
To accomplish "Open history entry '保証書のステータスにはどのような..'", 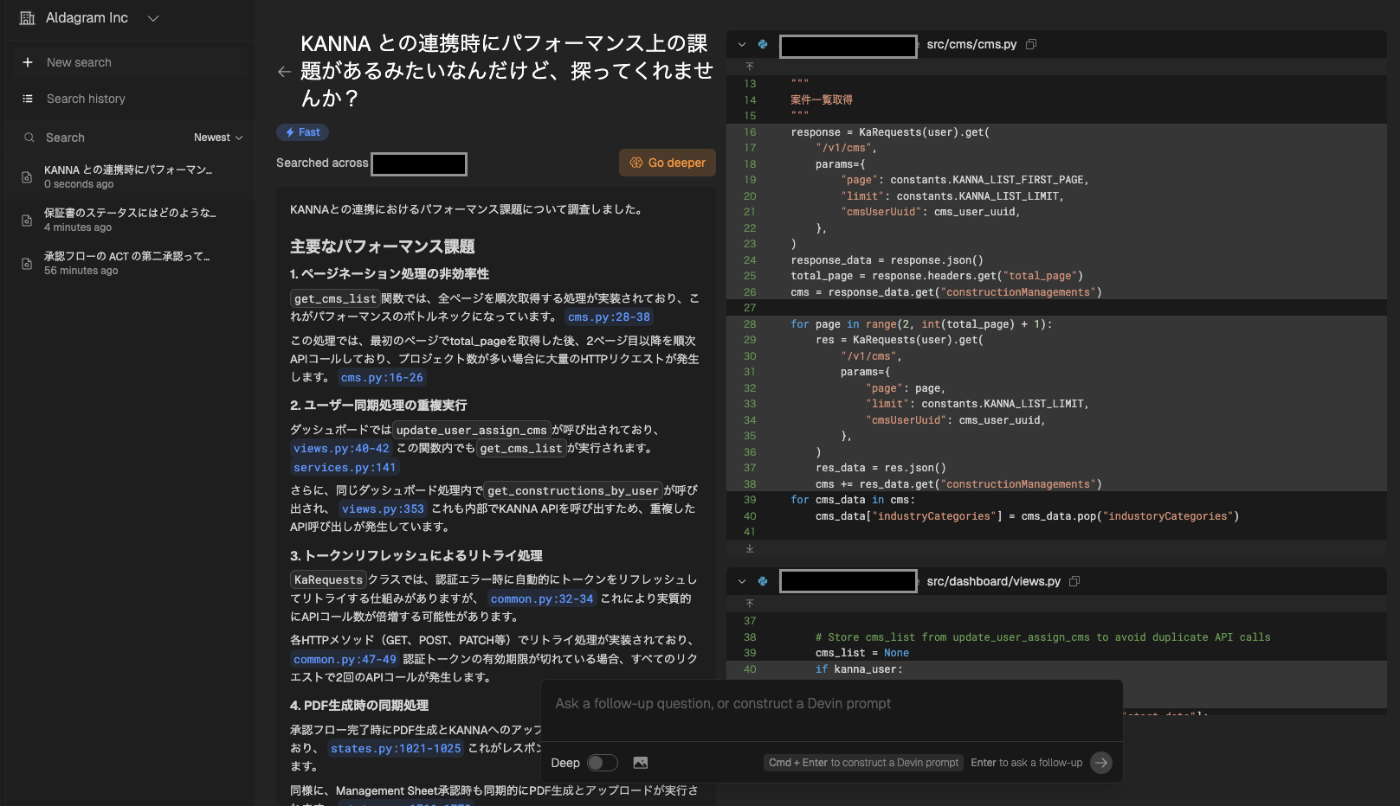I will [128, 219].
